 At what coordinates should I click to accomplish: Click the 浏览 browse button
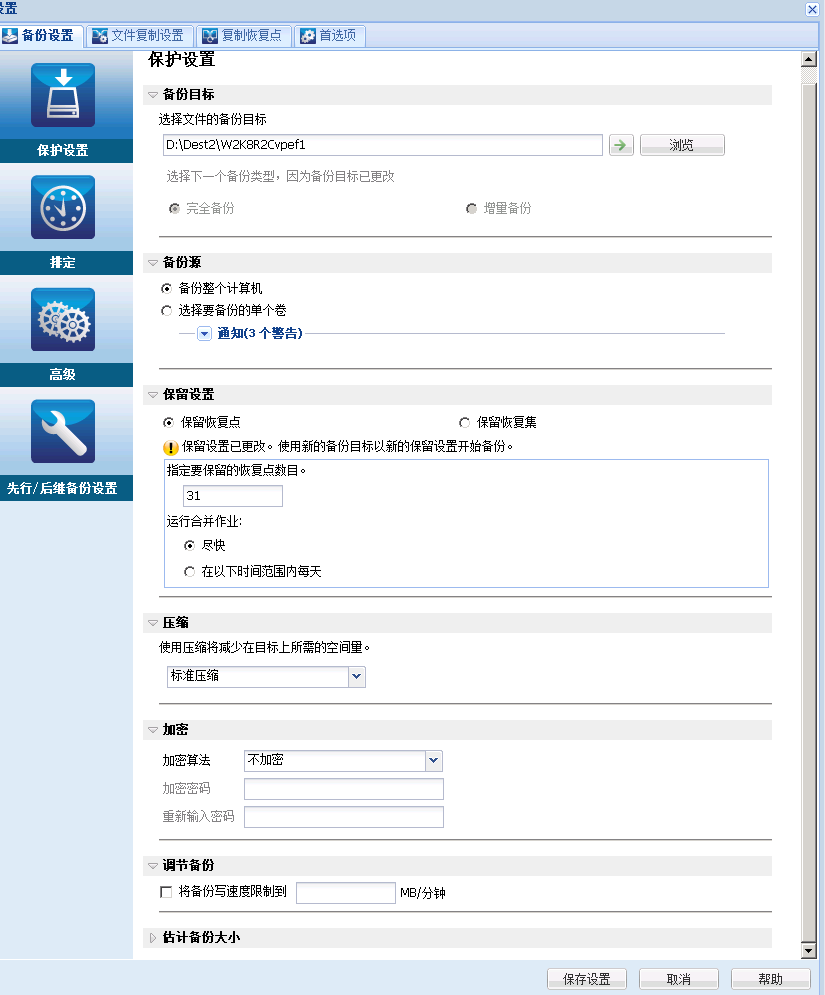pos(682,144)
